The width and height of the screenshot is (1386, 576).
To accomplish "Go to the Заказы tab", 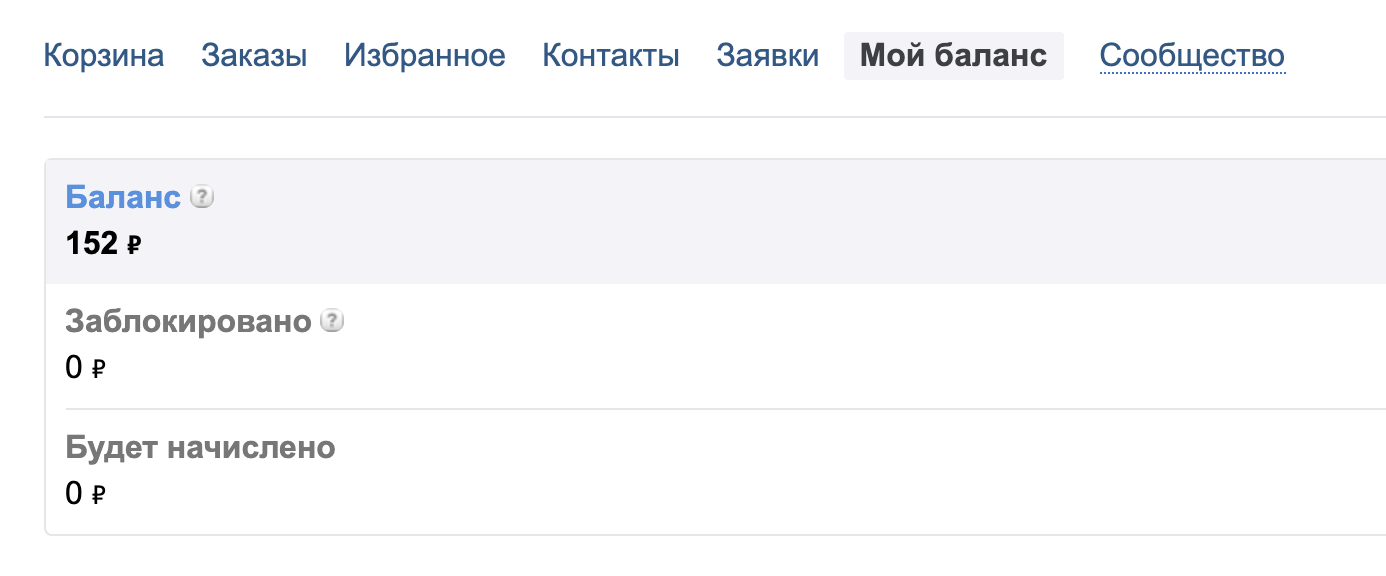I will [x=254, y=56].
